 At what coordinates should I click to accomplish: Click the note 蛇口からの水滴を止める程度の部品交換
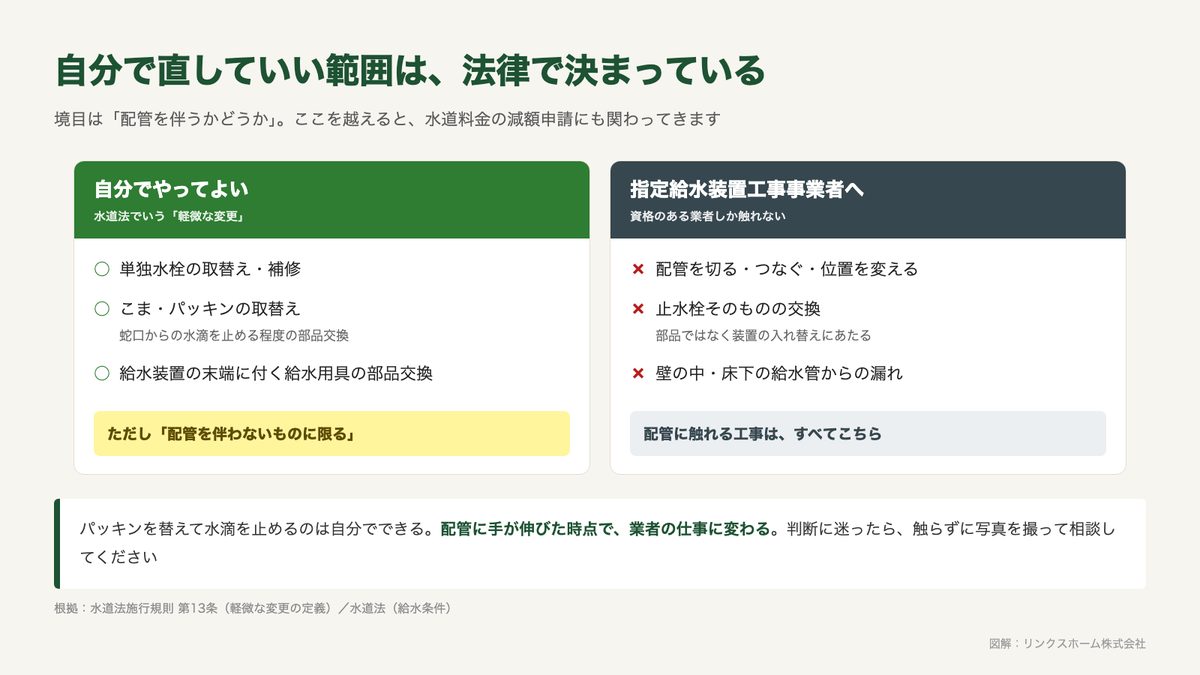tap(234, 335)
